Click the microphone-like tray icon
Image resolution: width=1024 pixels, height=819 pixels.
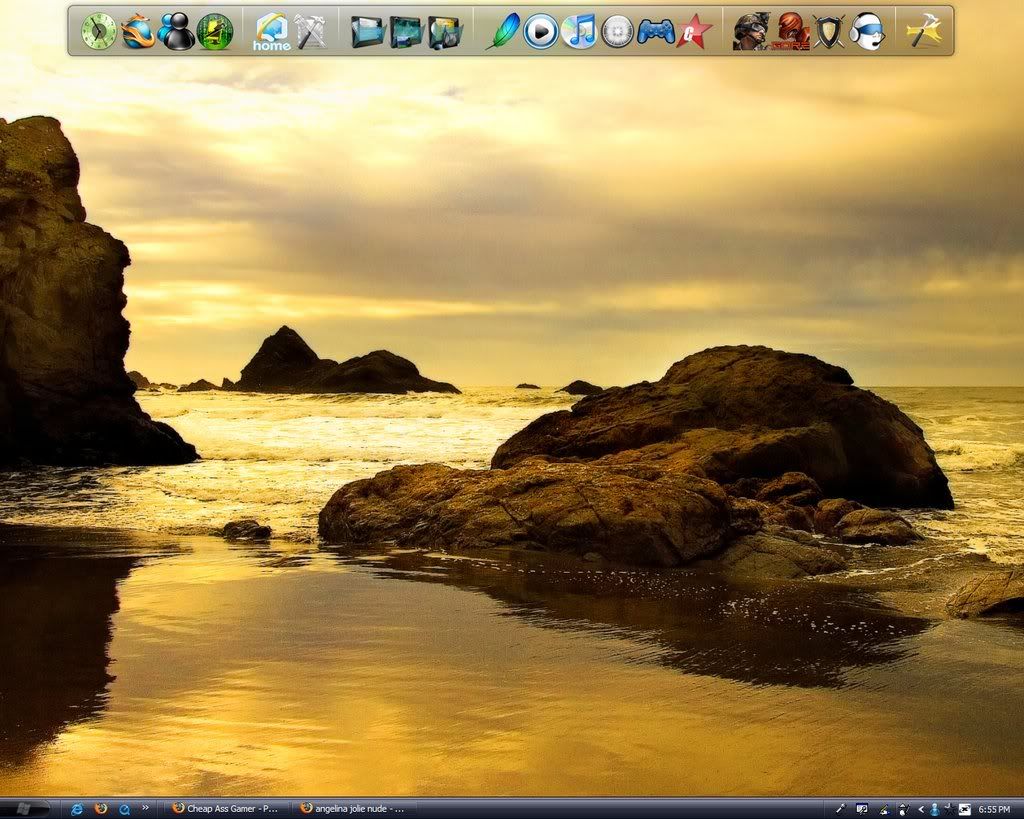click(840, 809)
